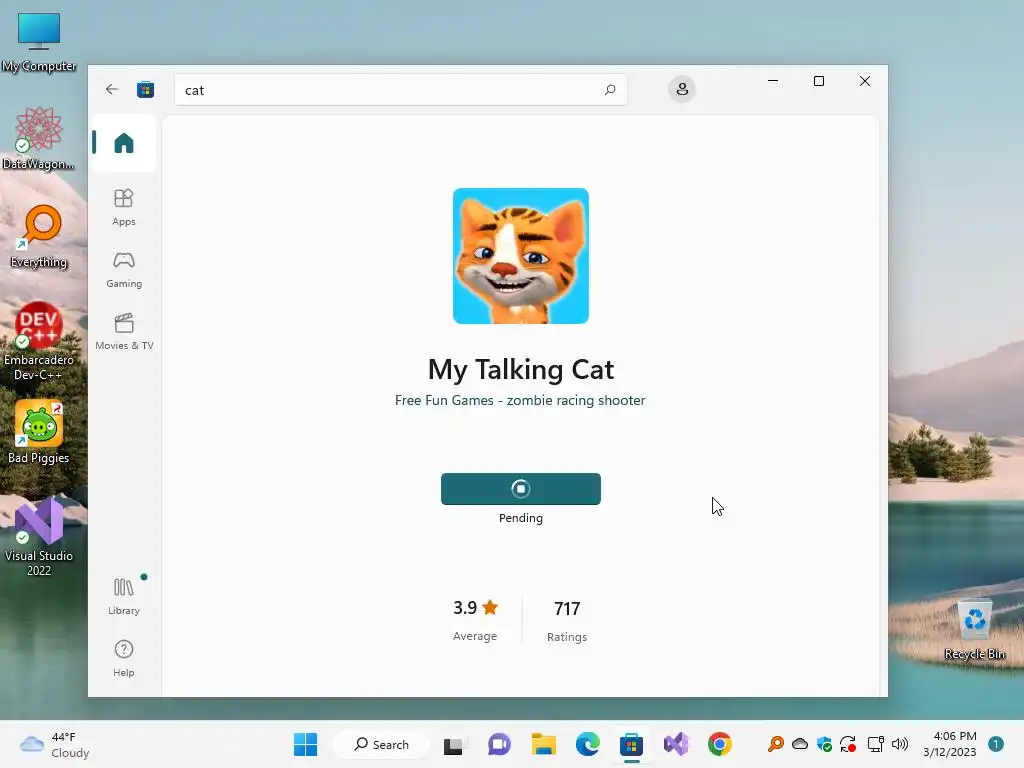Open the Chat app on the taskbar
The height and width of the screenshot is (768, 1024).
tap(499, 744)
